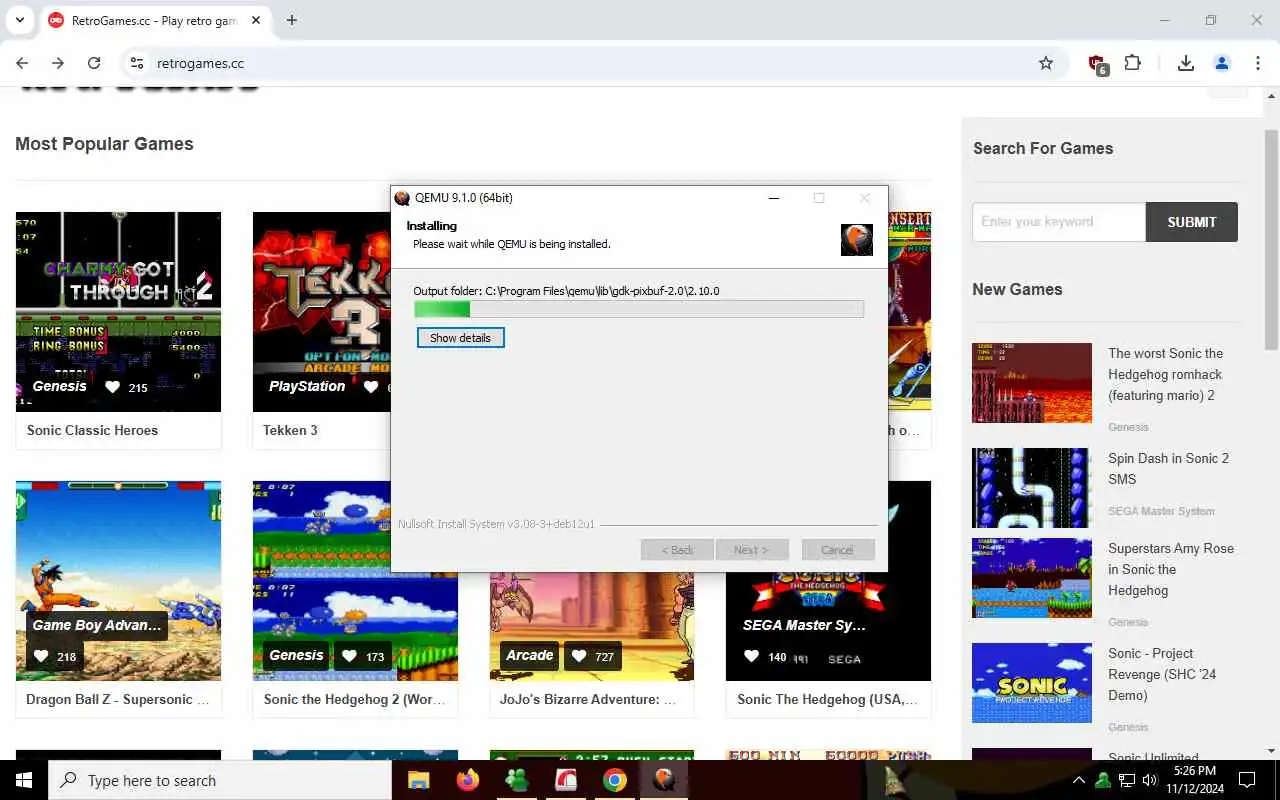Click the Game Boy Advance tag
Screen dimensions: 1280x800
point(97,625)
